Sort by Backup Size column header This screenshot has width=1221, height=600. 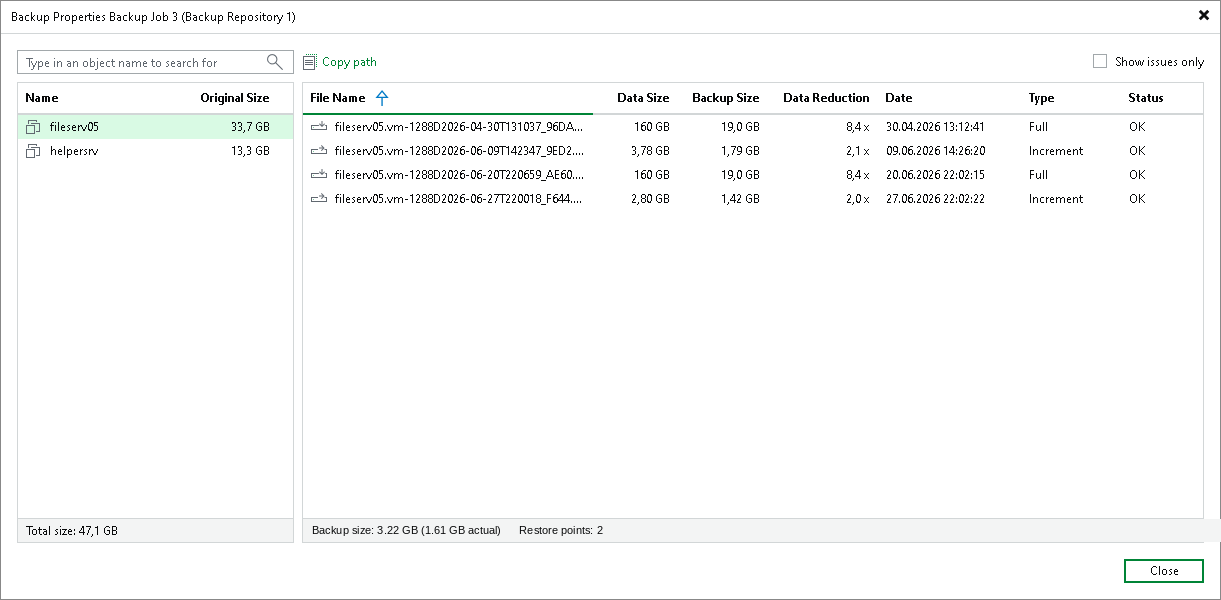726,98
